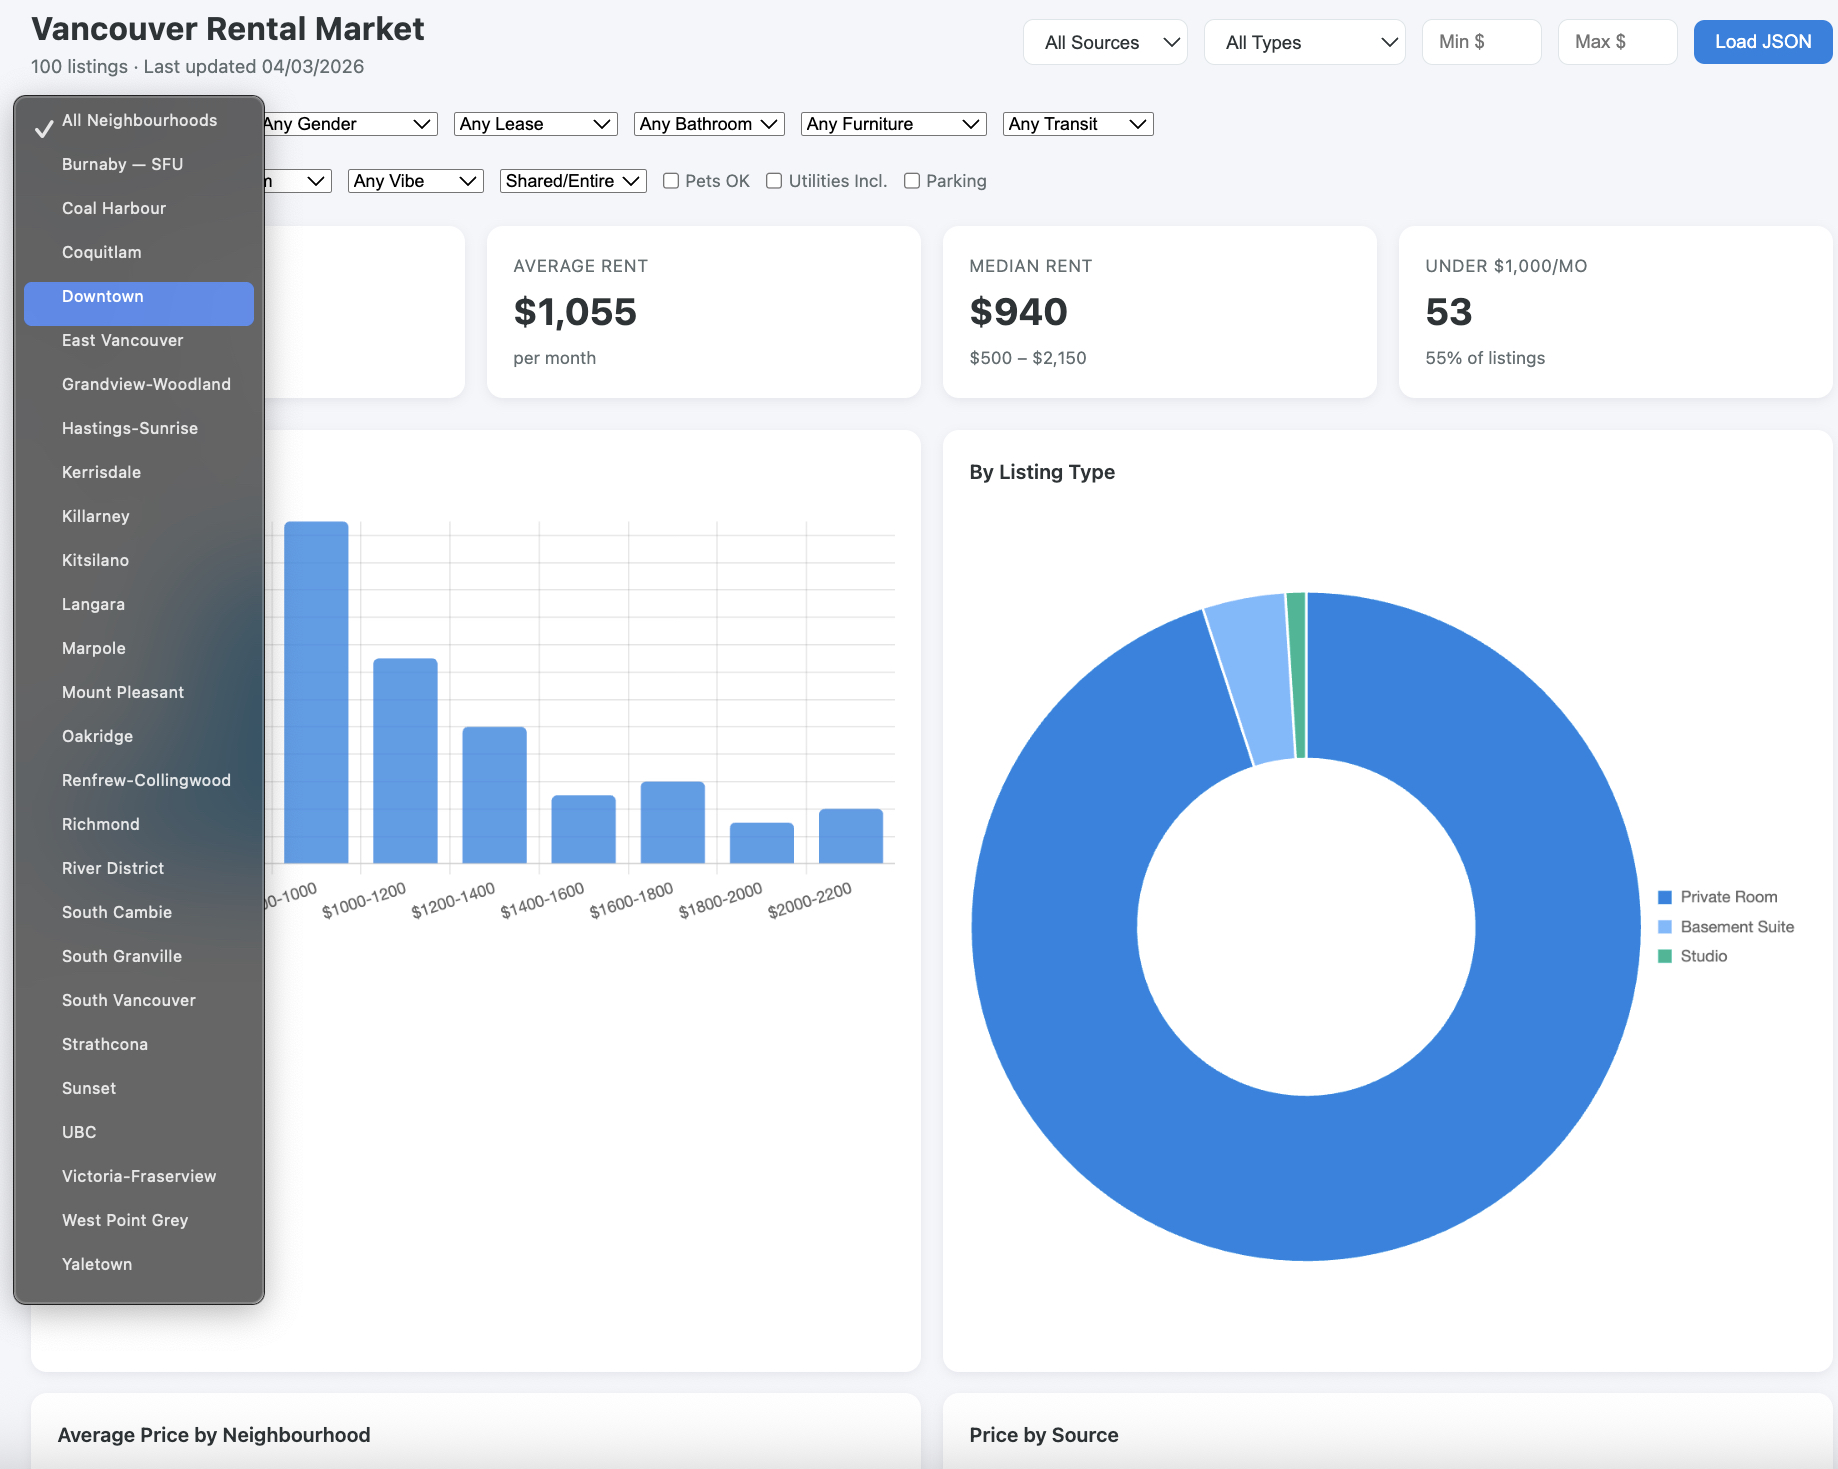
Task: Select the All Neighbourhoods option
Action: click(x=138, y=120)
